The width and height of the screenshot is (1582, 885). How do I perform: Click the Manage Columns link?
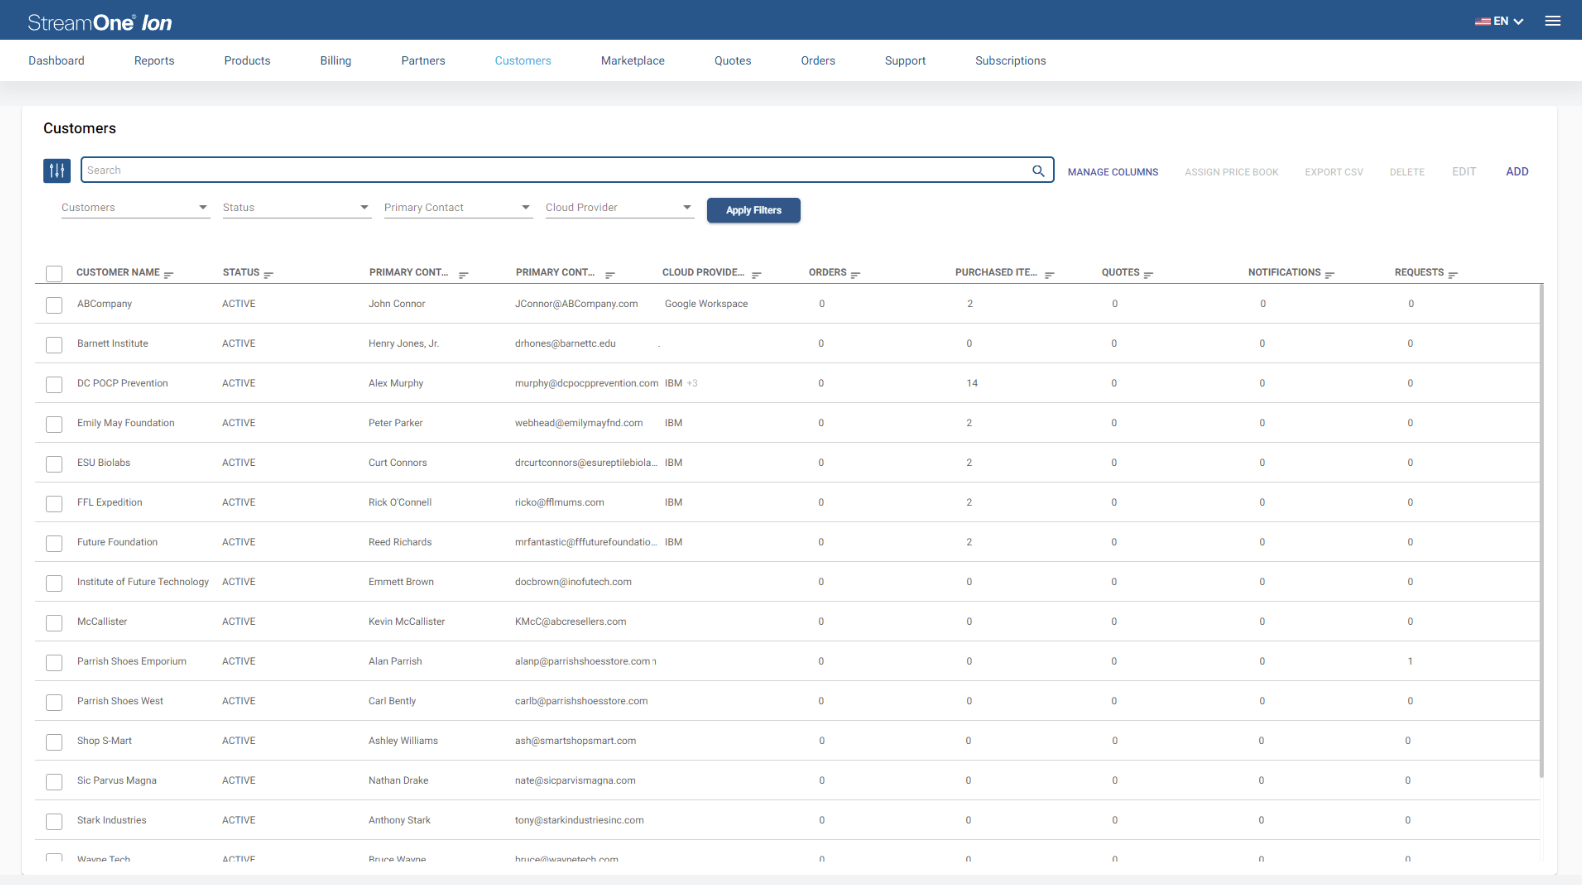click(x=1112, y=172)
